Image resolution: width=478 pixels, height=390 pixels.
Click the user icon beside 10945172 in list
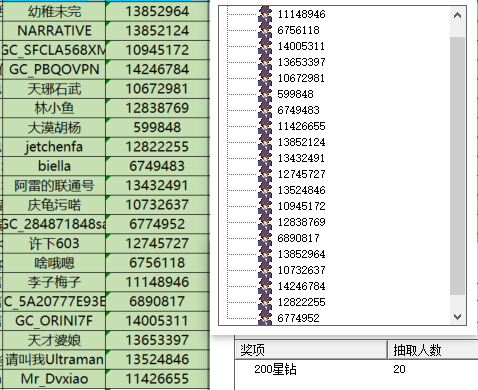(x=265, y=206)
